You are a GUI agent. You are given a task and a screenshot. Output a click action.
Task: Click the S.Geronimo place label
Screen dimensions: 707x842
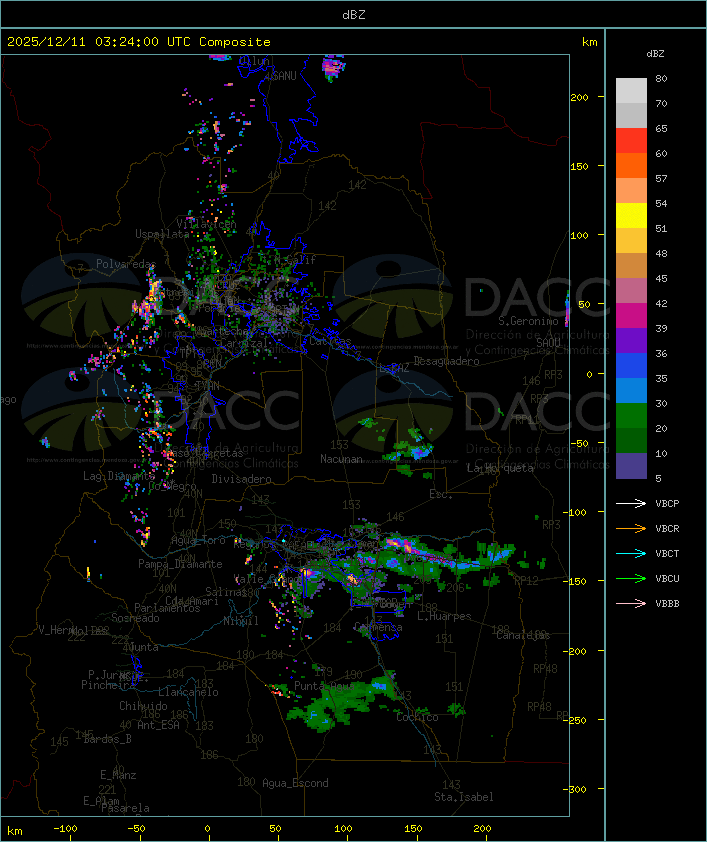pyautogui.click(x=528, y=321)
